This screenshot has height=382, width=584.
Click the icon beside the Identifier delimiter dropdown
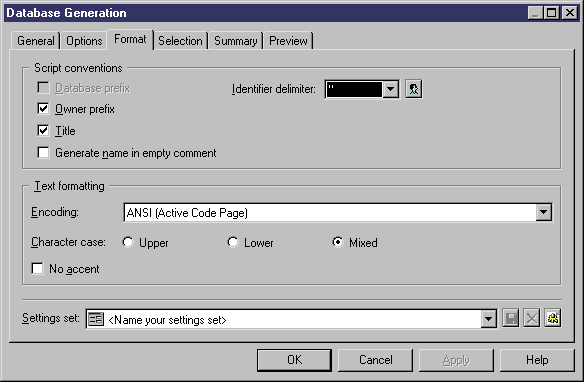[x=413, y=89]
